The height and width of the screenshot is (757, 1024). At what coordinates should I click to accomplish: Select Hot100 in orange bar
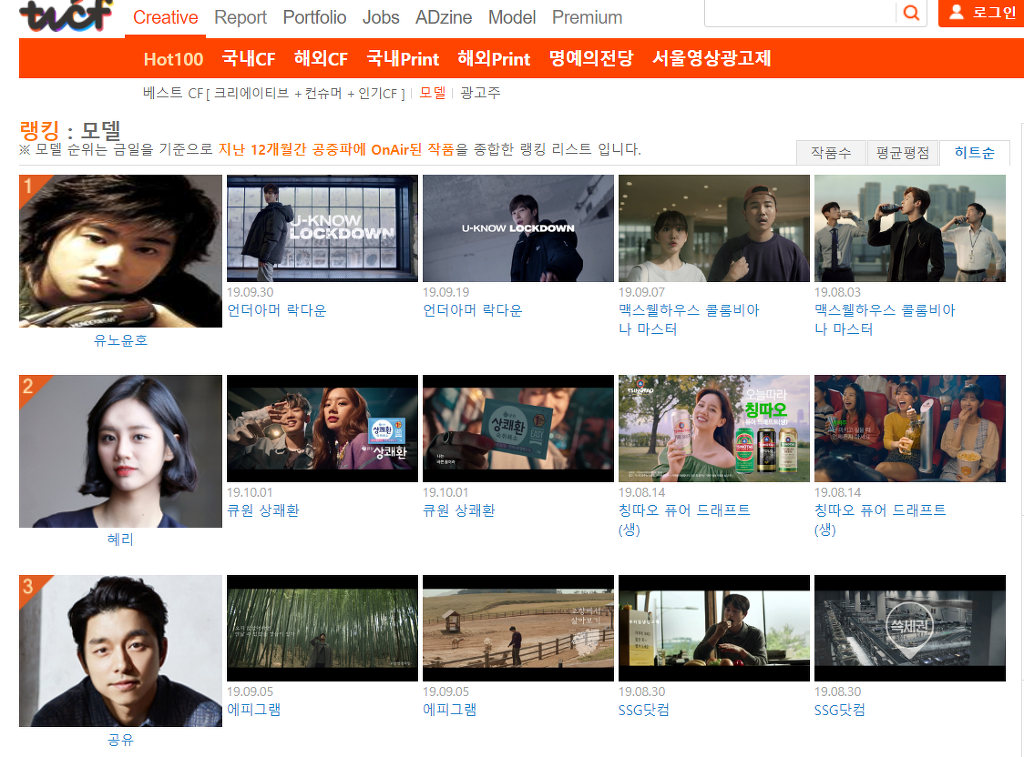[x=173, y=59]
